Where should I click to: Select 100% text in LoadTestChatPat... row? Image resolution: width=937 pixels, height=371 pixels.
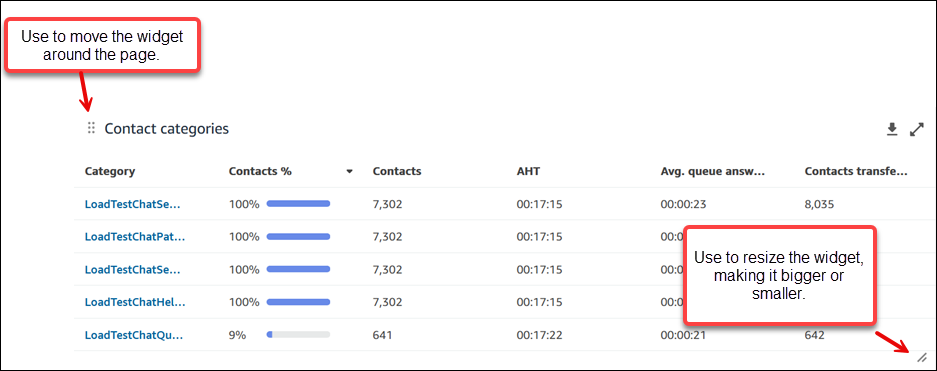pos(244,237)
